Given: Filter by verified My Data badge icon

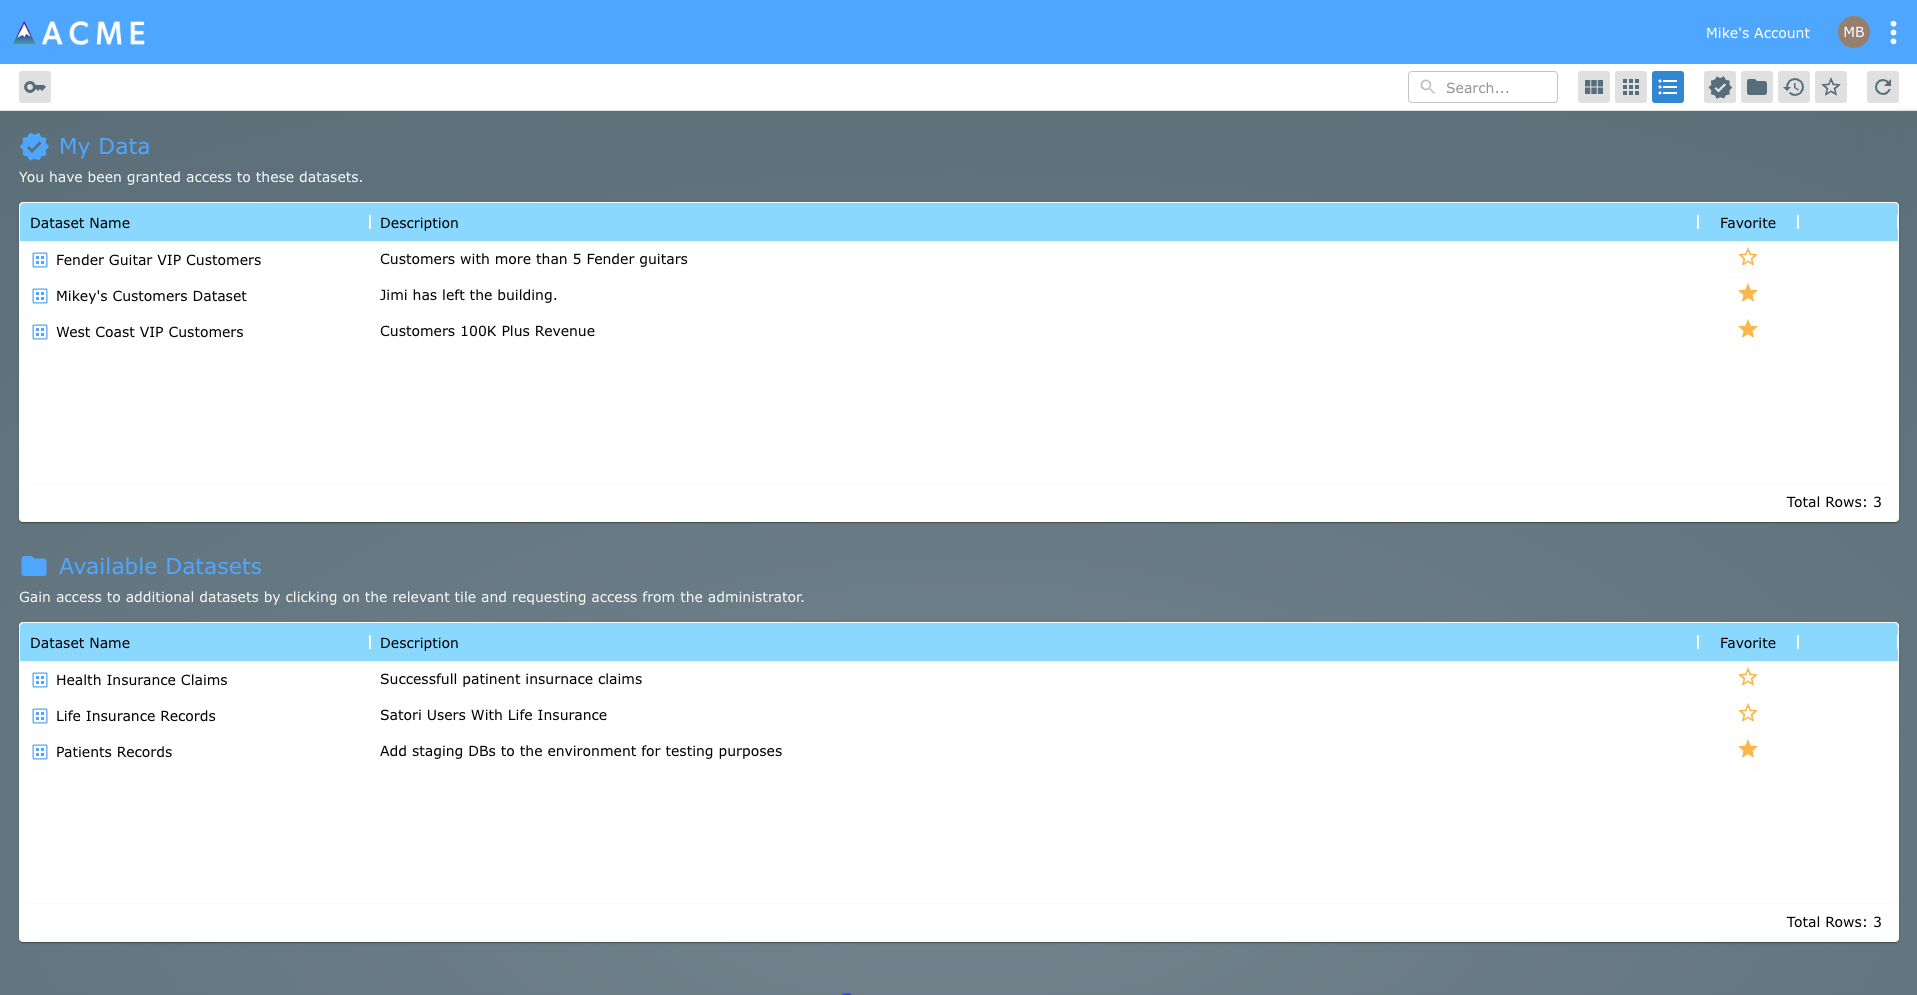Looking at the screenshot, I should tap(1720, 87).
